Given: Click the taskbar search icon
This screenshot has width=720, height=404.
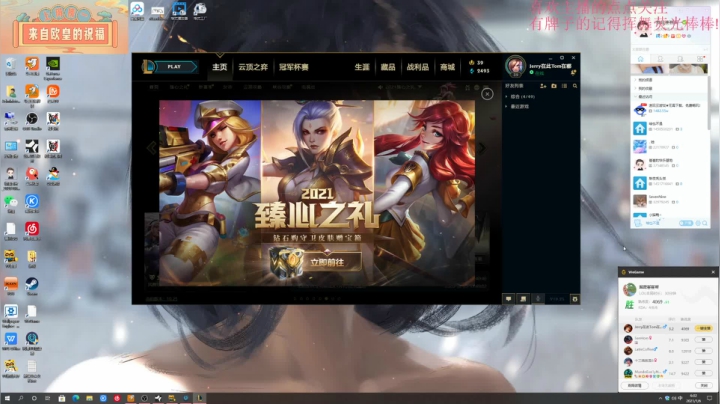Looking at the screenshot, I should tap(21, 398).
